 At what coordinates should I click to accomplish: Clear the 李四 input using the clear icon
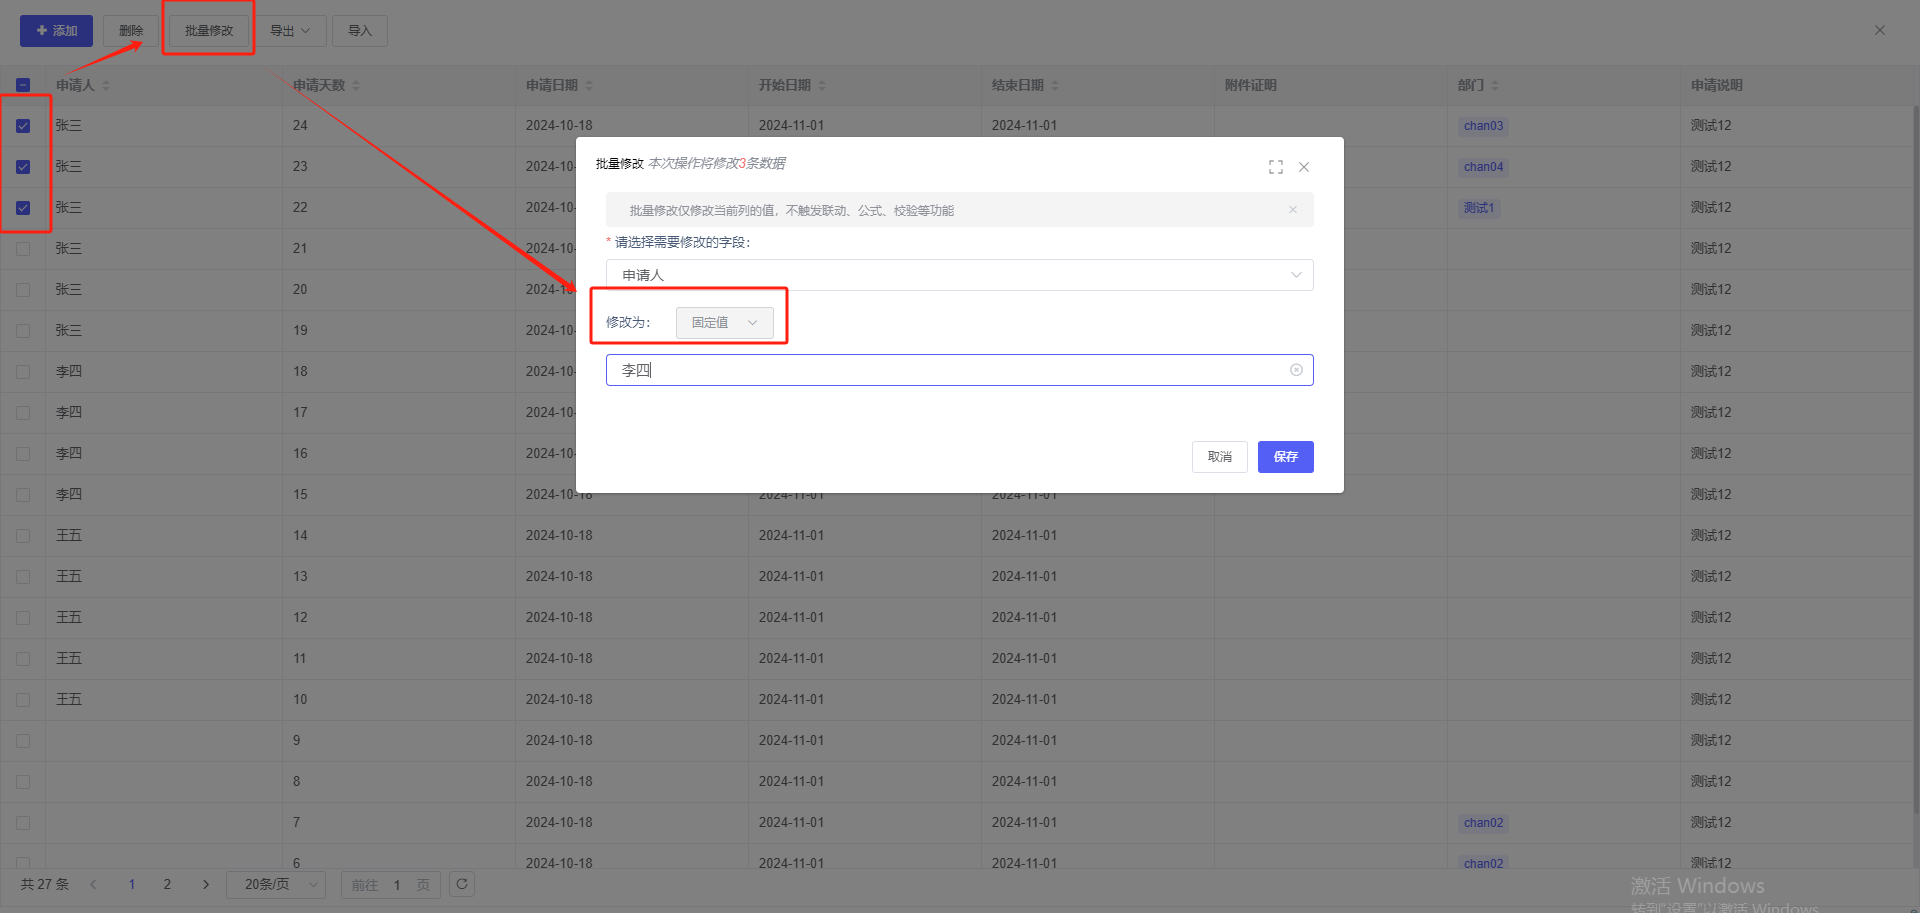point(1296,370)
